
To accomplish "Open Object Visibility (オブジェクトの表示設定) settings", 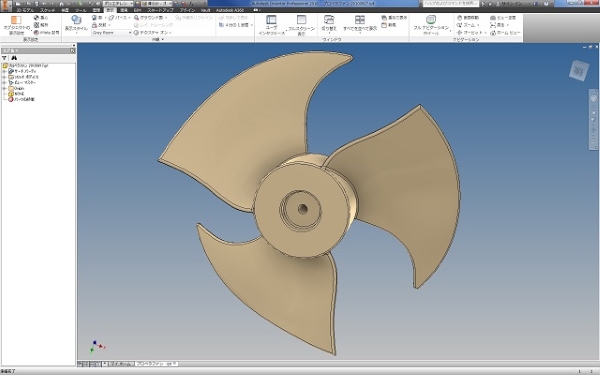I will [x=16, y=25].
